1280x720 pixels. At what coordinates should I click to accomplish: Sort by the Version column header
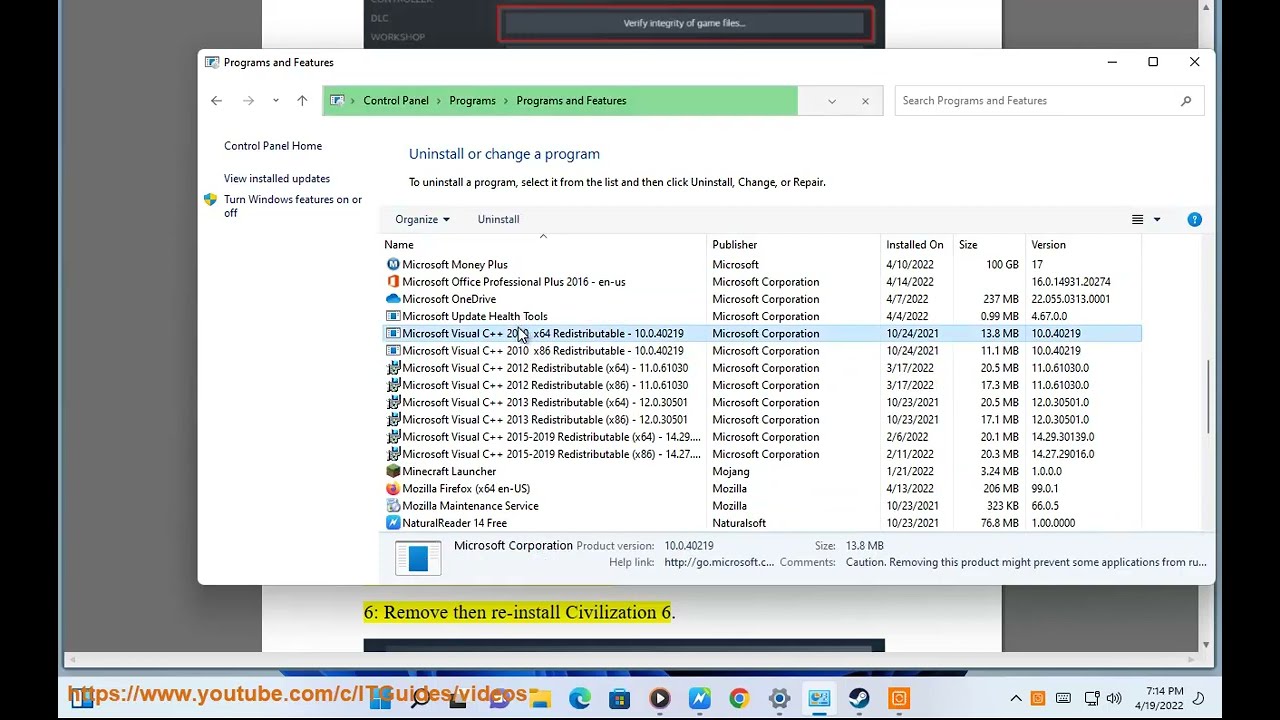1084,244
